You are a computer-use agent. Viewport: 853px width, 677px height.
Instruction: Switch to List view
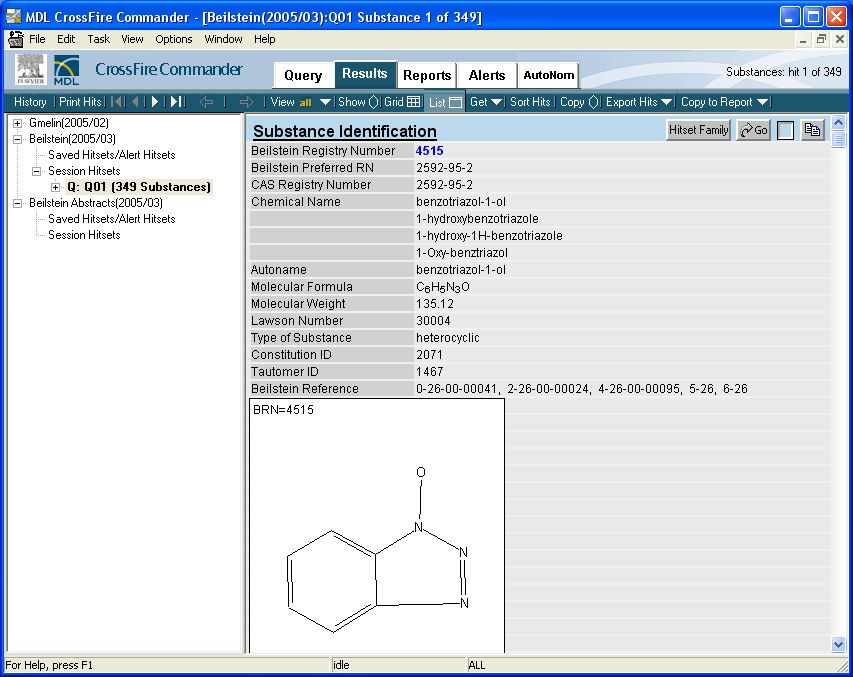click(x=444, y=102)
